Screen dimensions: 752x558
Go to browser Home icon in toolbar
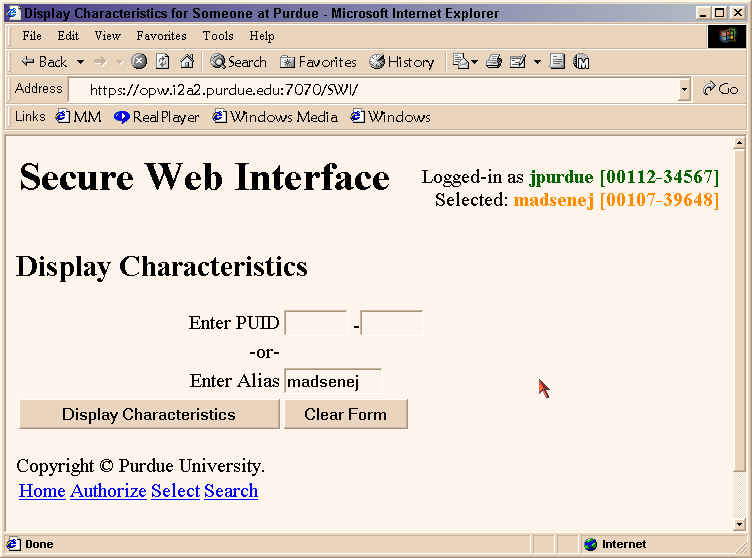coord(186,62)
